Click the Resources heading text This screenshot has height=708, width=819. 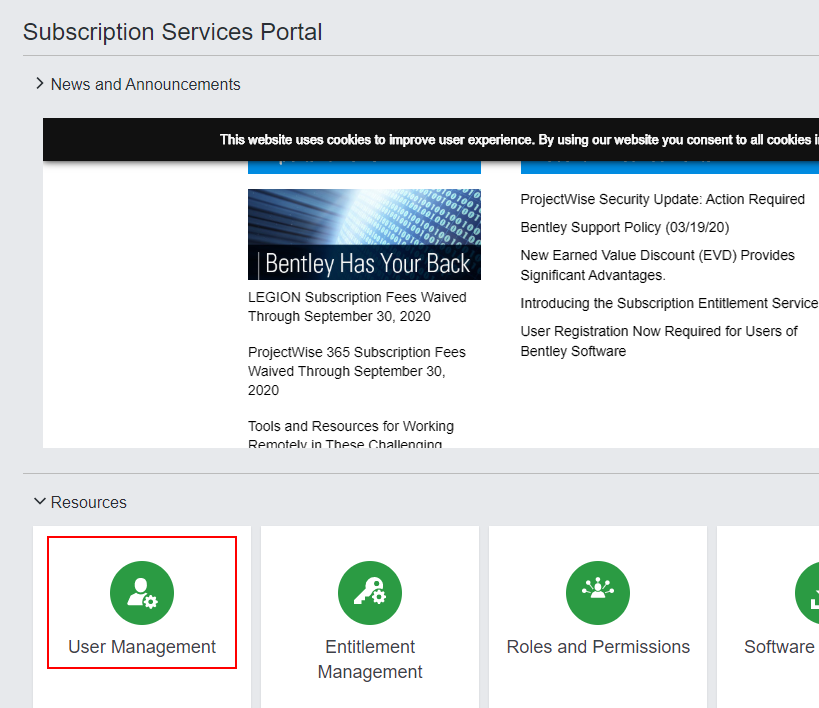pos(88,502)
